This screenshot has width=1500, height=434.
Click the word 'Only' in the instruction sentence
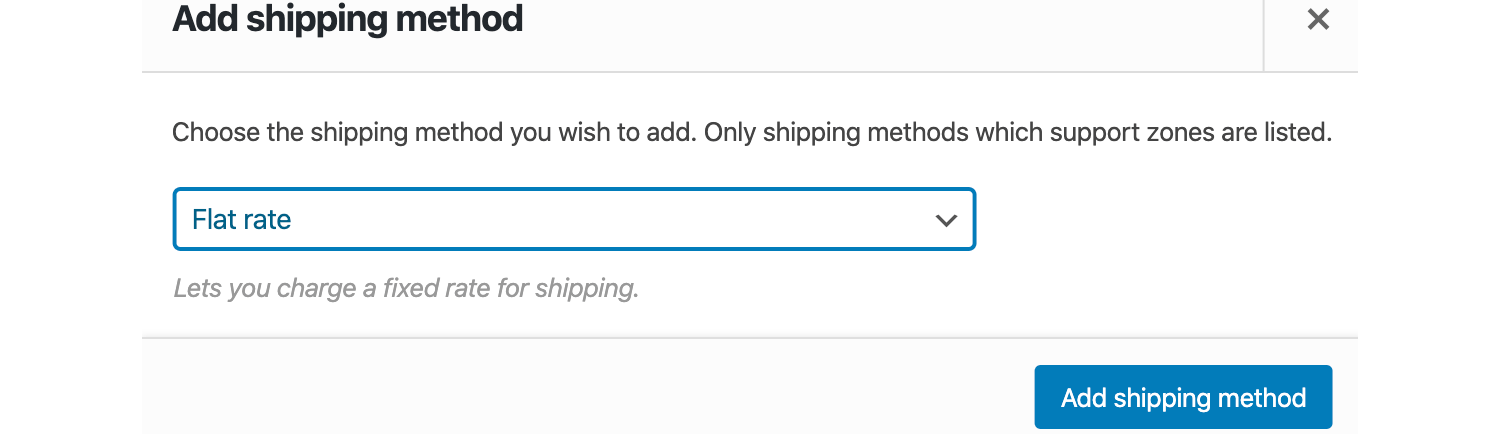pyautogui.click(x=732, y=133)
